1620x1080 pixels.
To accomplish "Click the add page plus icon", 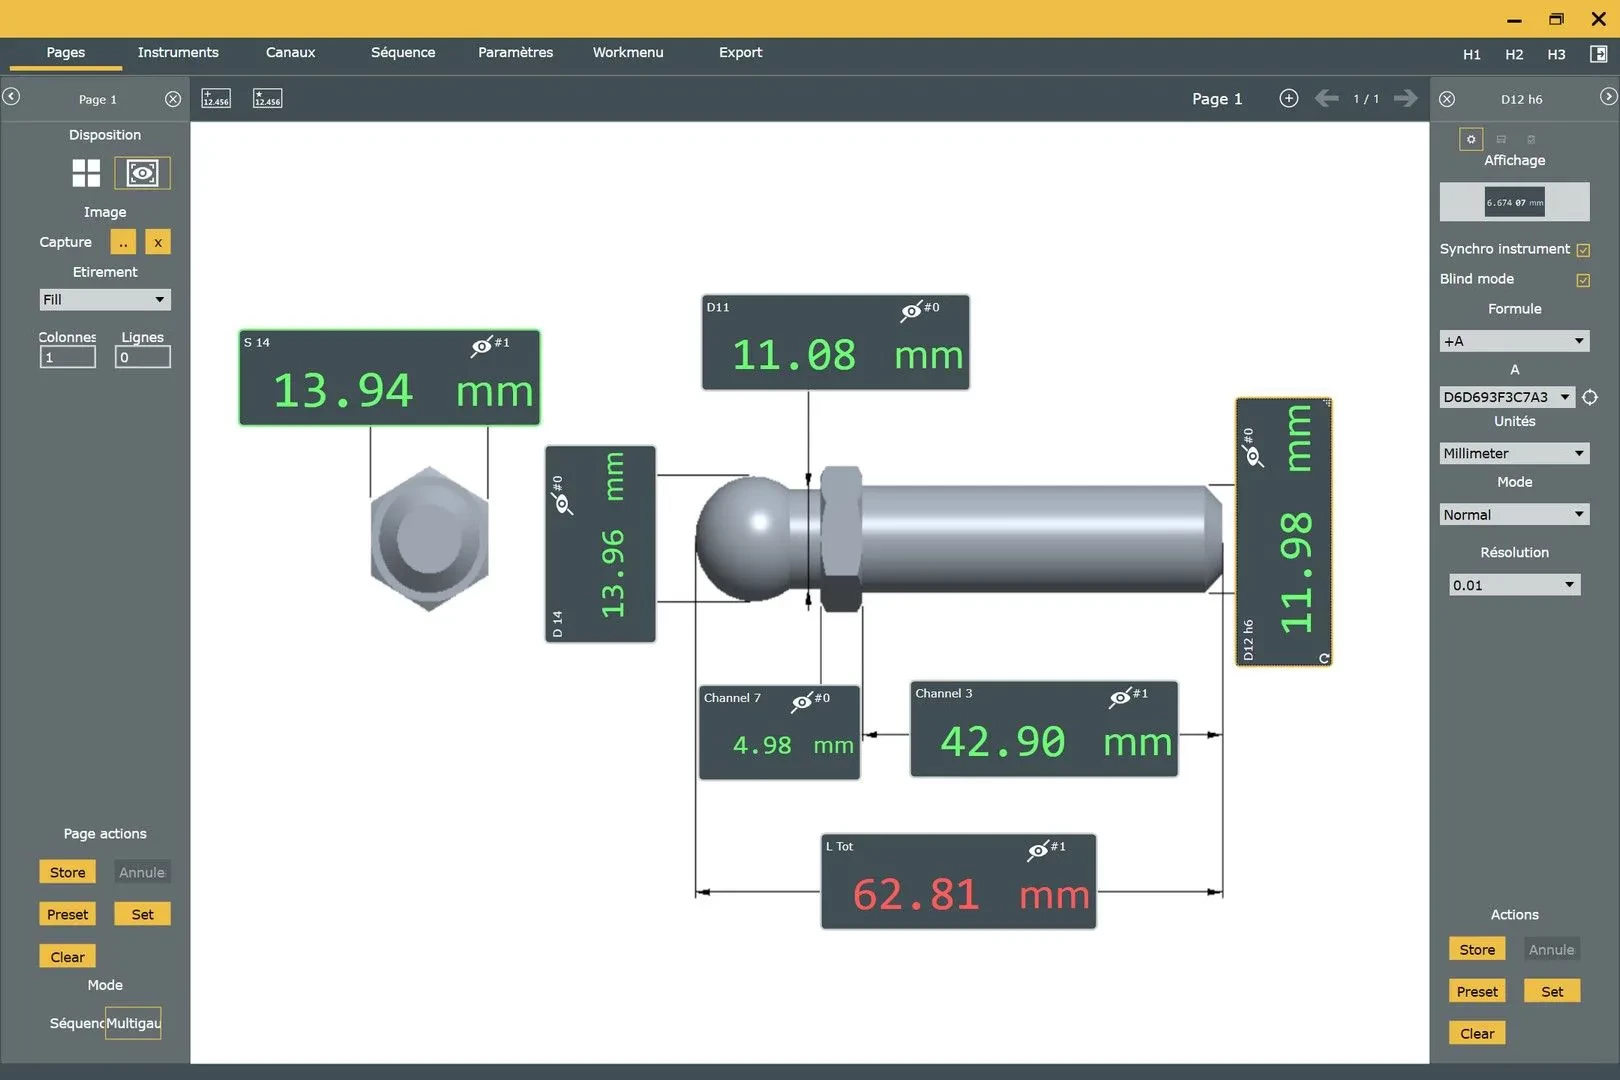I will click(1288, 98).
